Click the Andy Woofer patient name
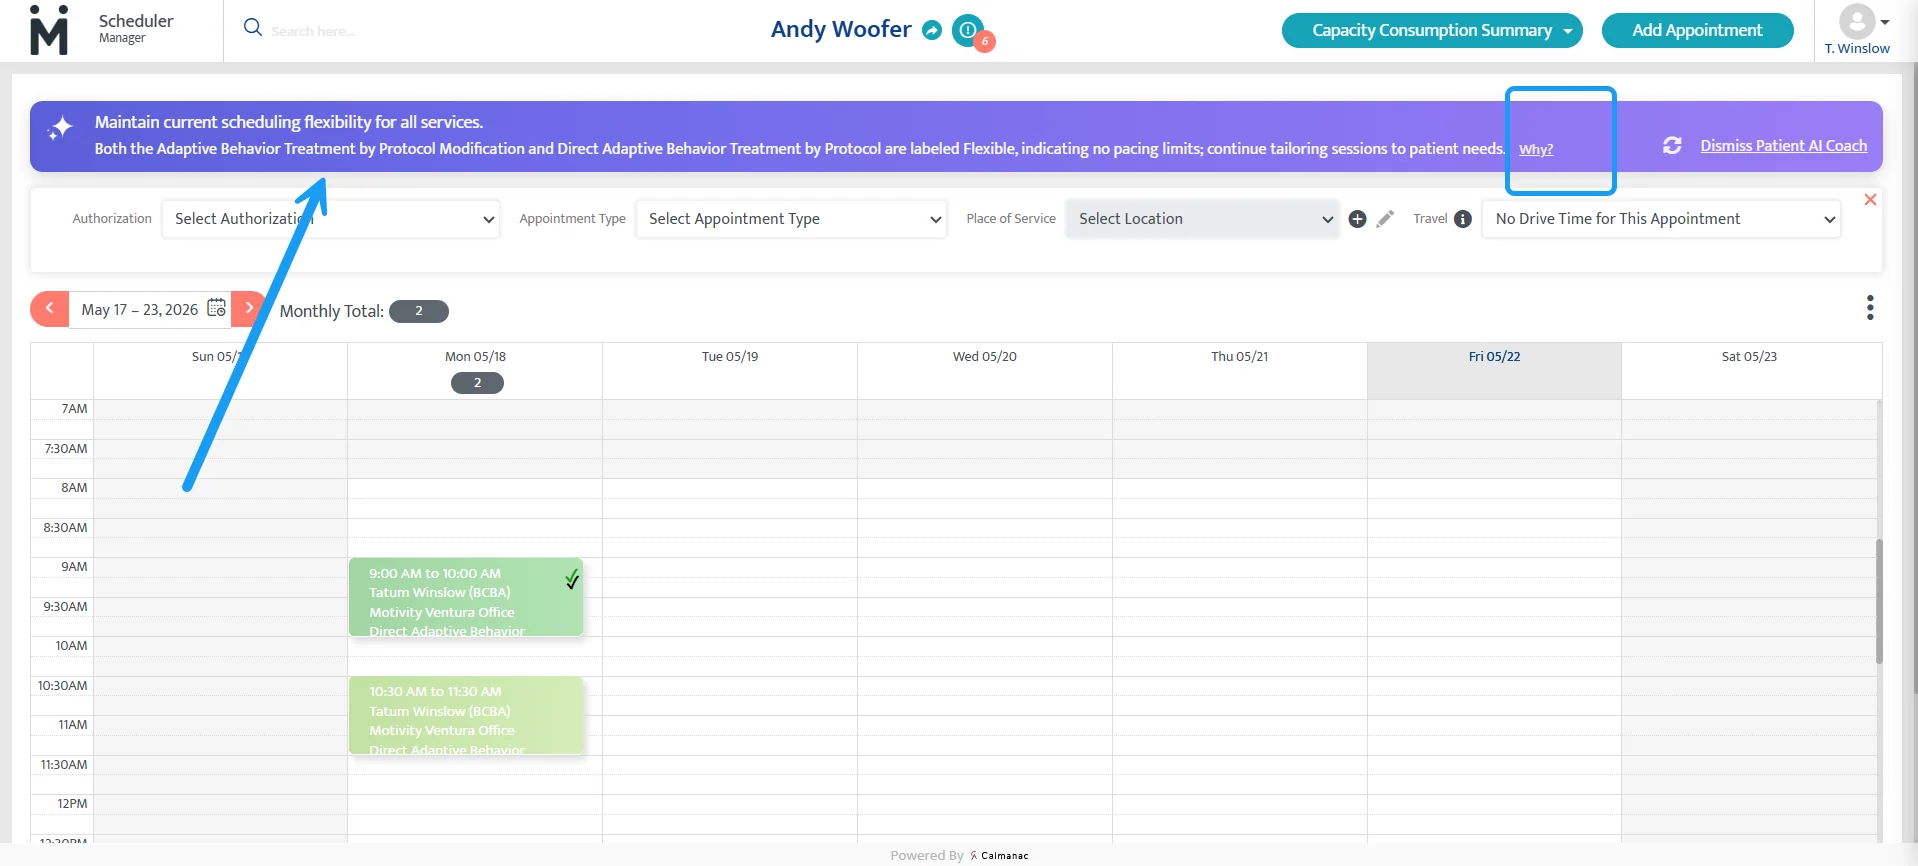The width and height of the screenshot is (1918, 866). [841, 29]
